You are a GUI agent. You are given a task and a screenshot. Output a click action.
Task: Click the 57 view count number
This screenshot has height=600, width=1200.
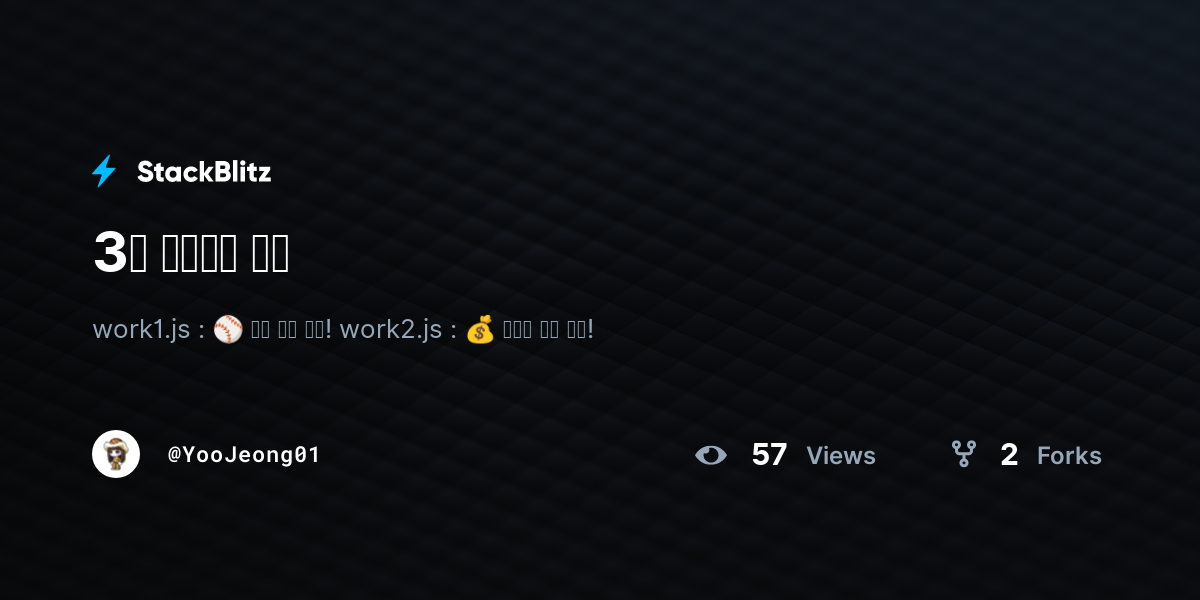click(769, 455)
